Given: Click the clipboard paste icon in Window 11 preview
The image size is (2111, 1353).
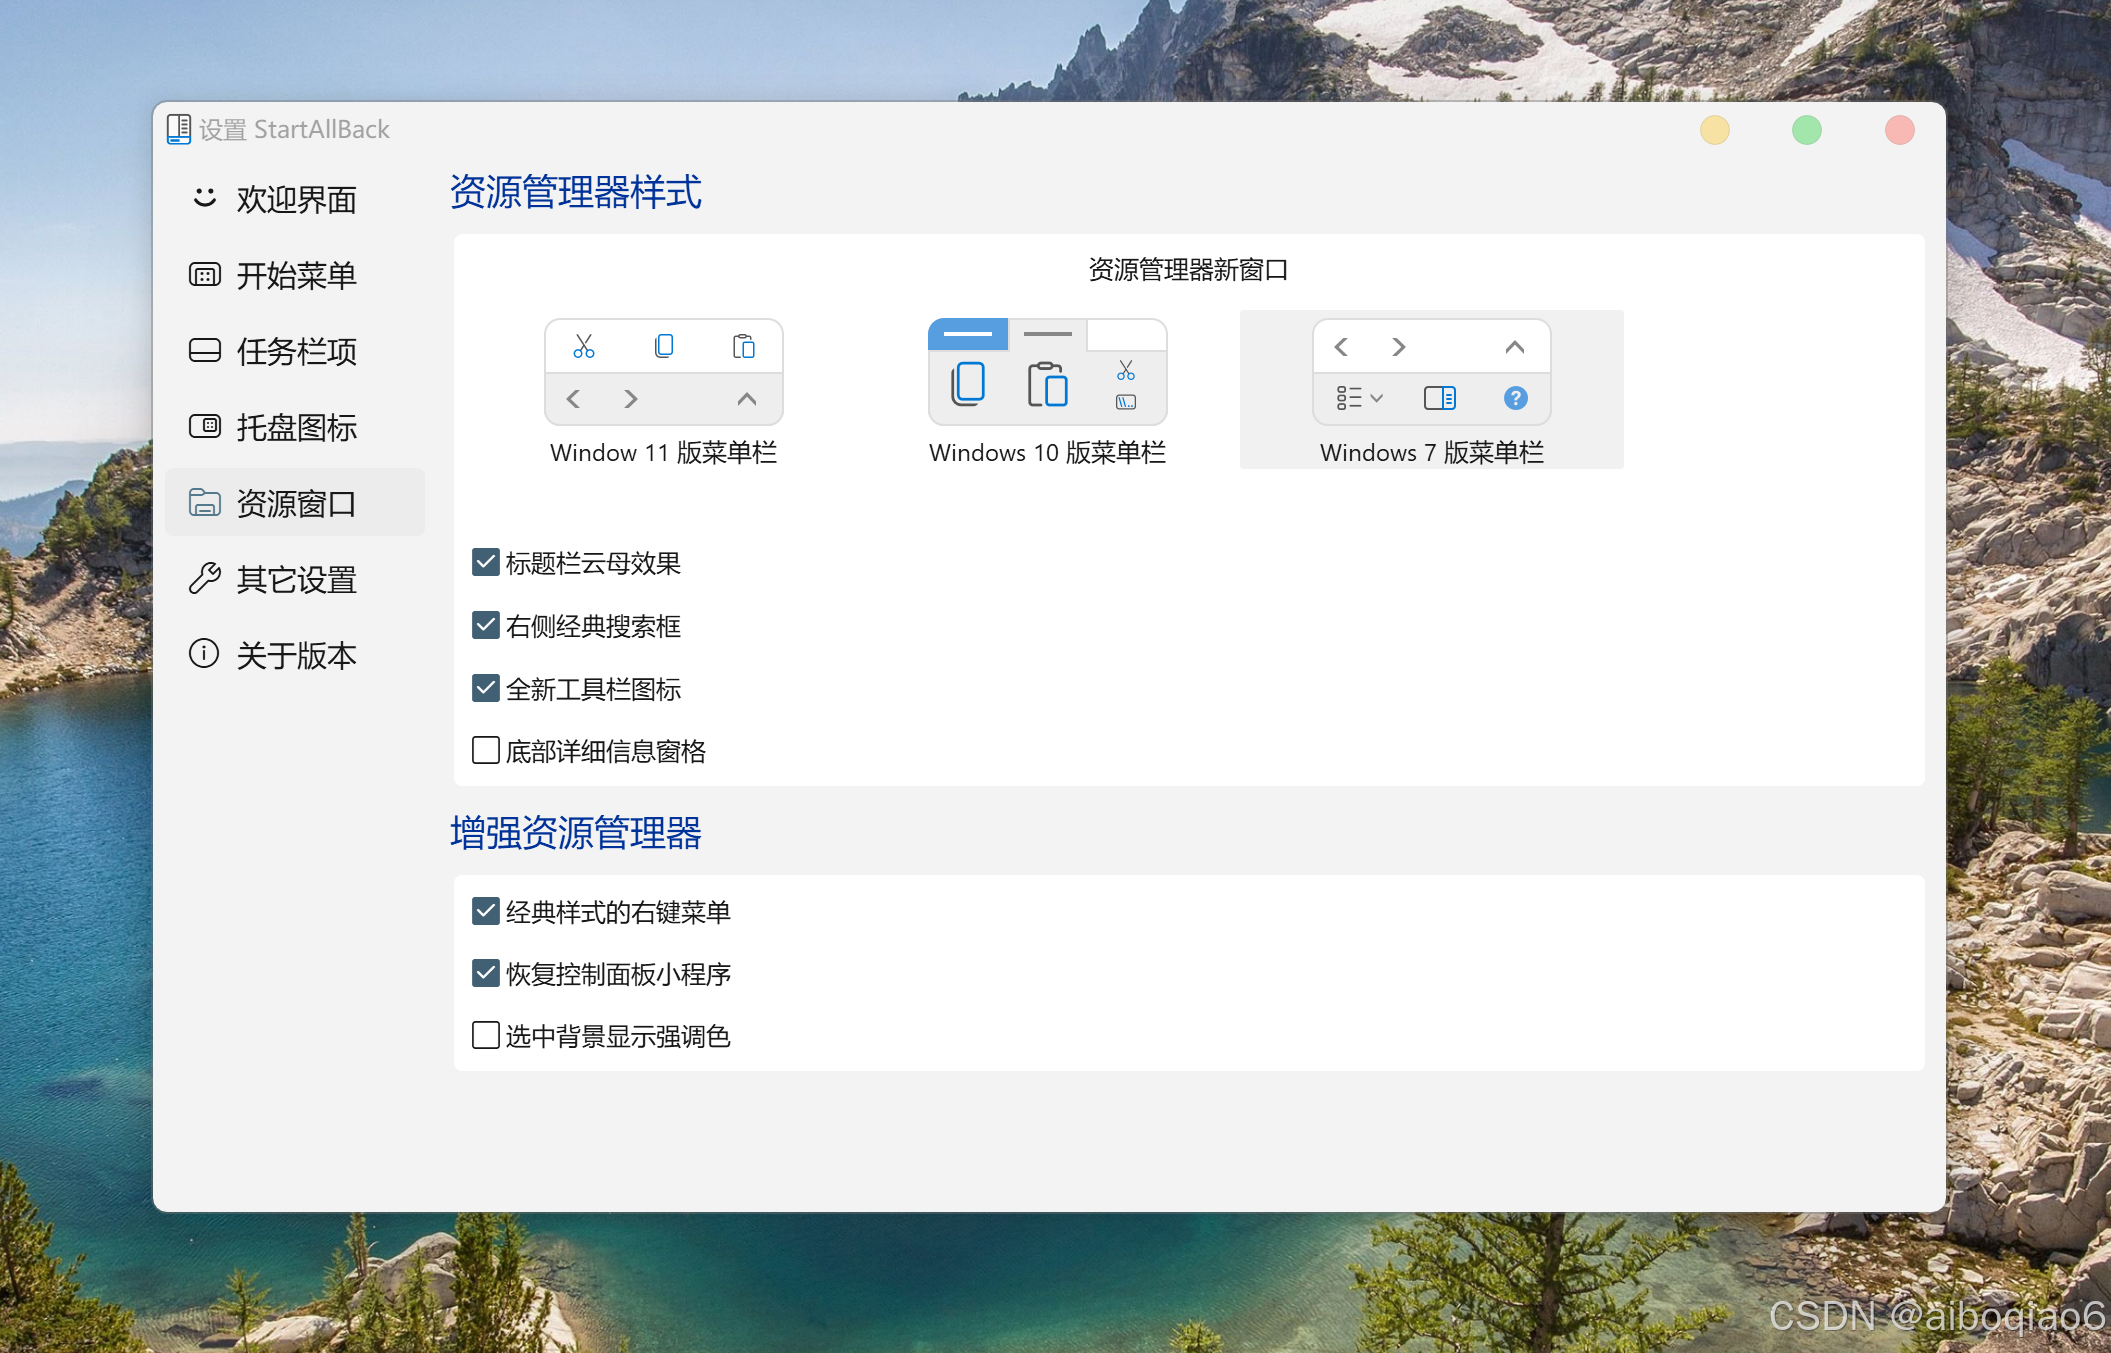Looking at the screenshot, I should (x=743, y=346).
